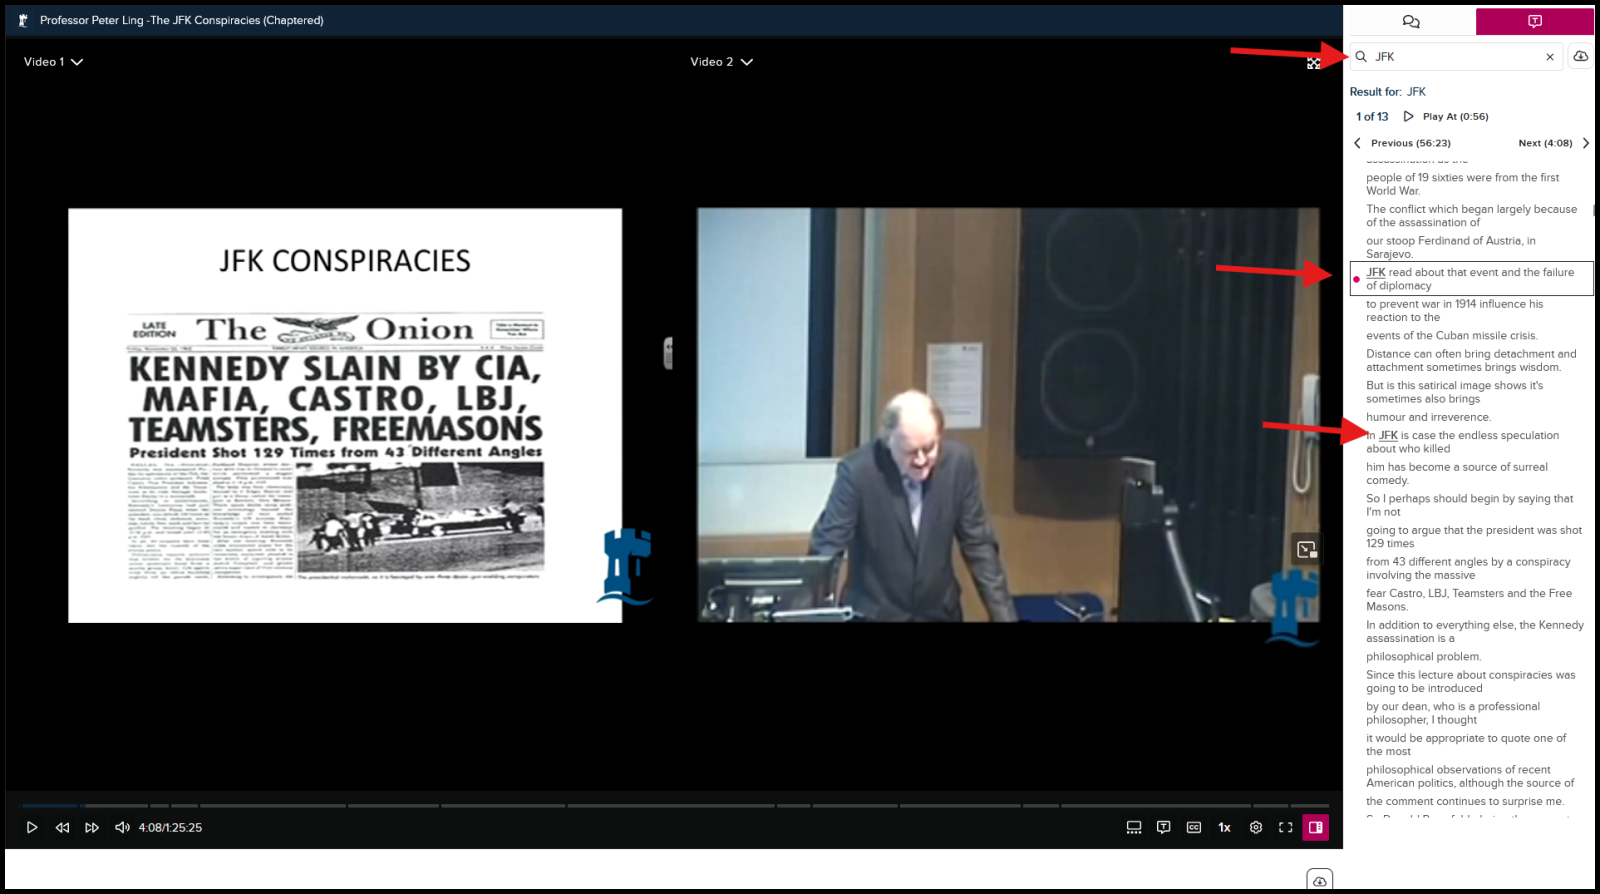
Task: Open the Video 1 source dropdown
Action: coord(53,62)
